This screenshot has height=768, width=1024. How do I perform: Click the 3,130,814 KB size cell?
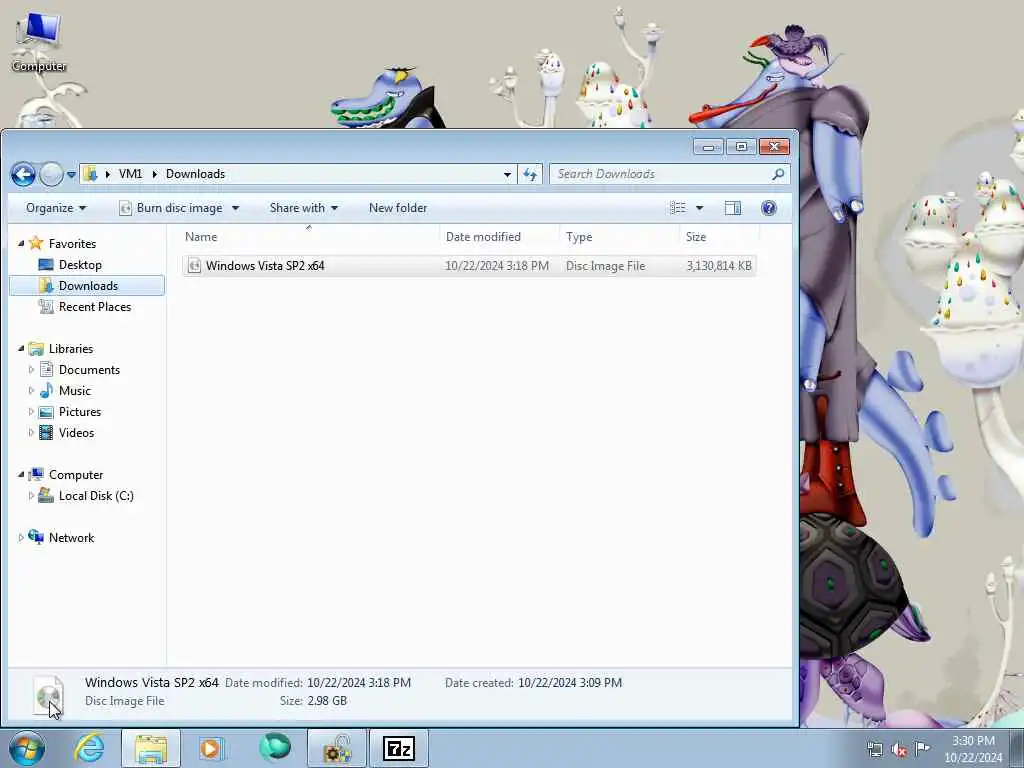coord(719,266)
